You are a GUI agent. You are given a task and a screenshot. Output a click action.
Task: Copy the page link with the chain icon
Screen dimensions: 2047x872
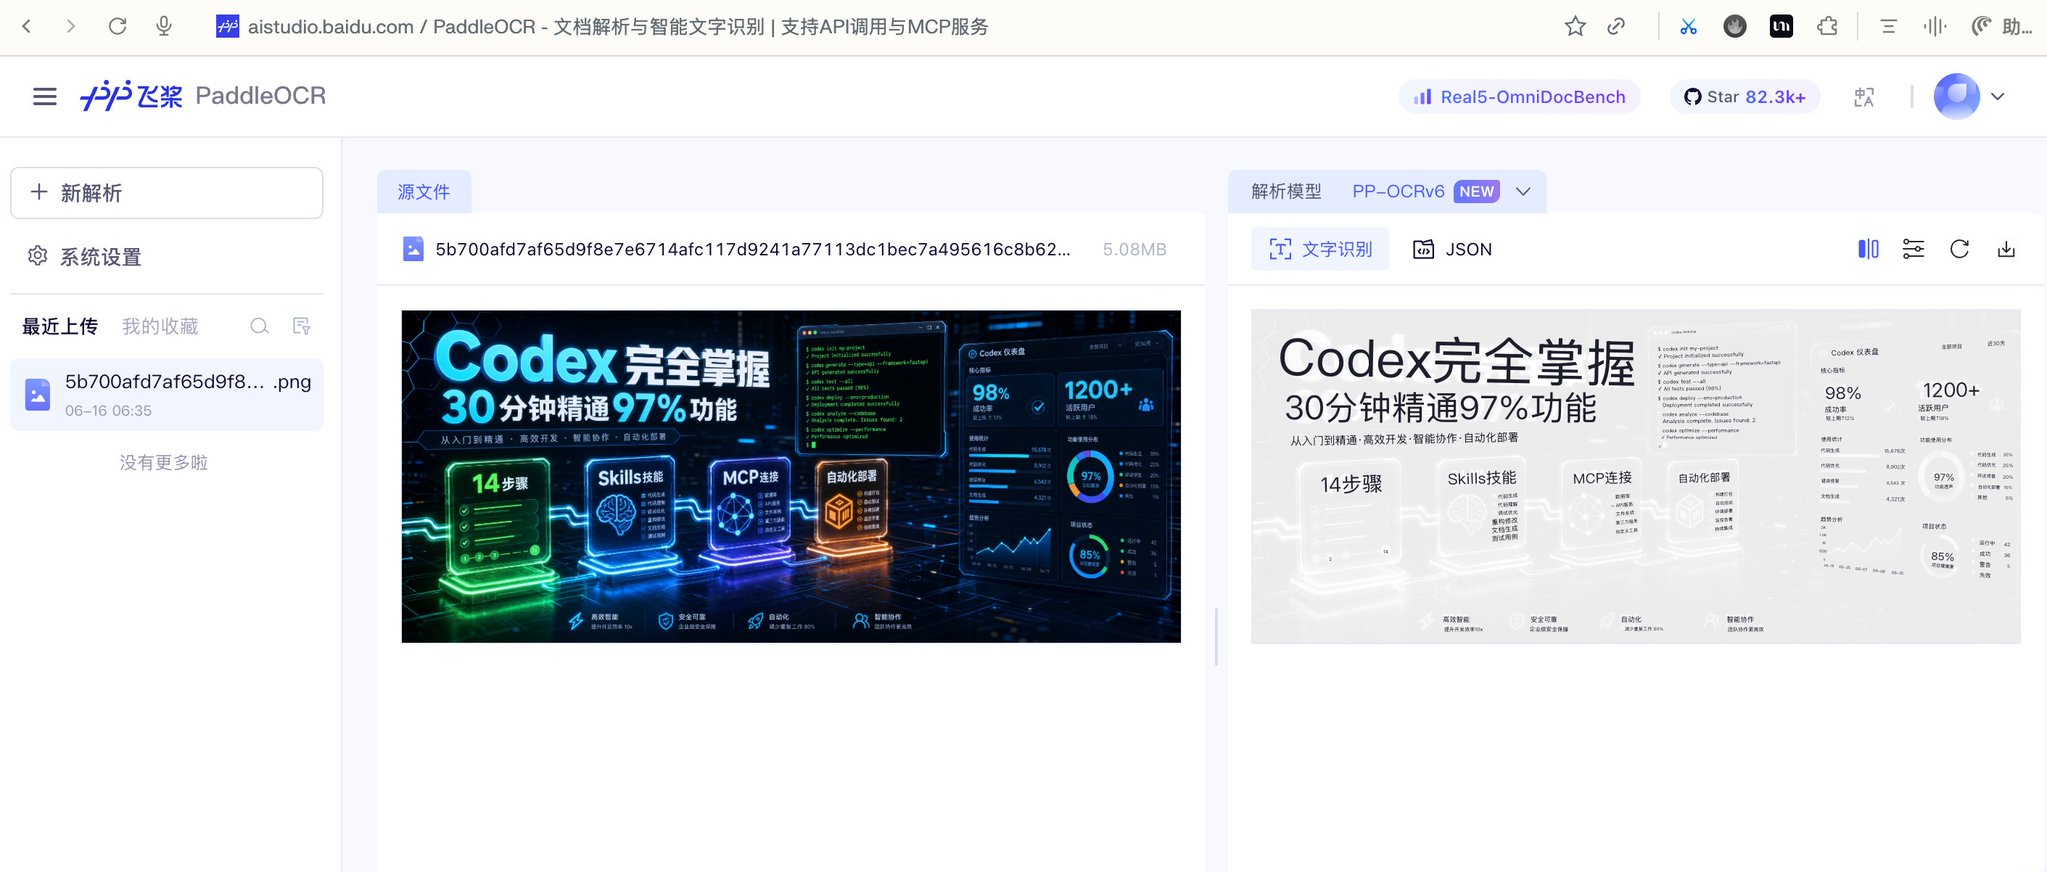pos(1616,26)
